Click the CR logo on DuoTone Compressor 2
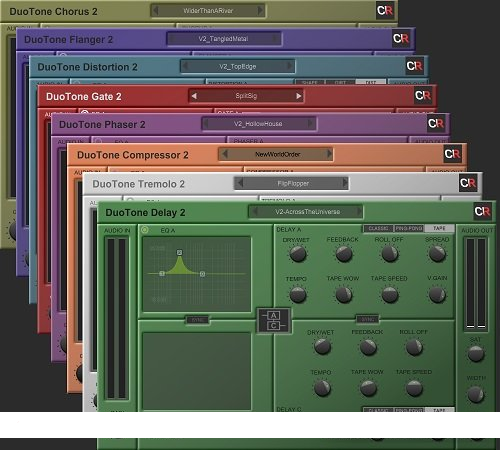This screenshot has height=450, width=500. 452,154
